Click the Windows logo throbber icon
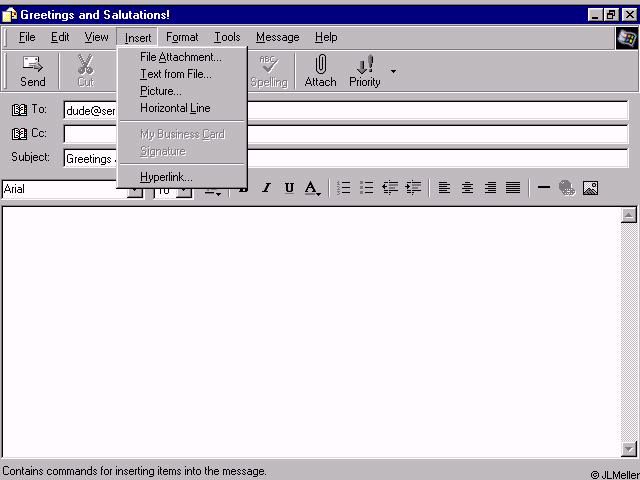 pos(627,38)
